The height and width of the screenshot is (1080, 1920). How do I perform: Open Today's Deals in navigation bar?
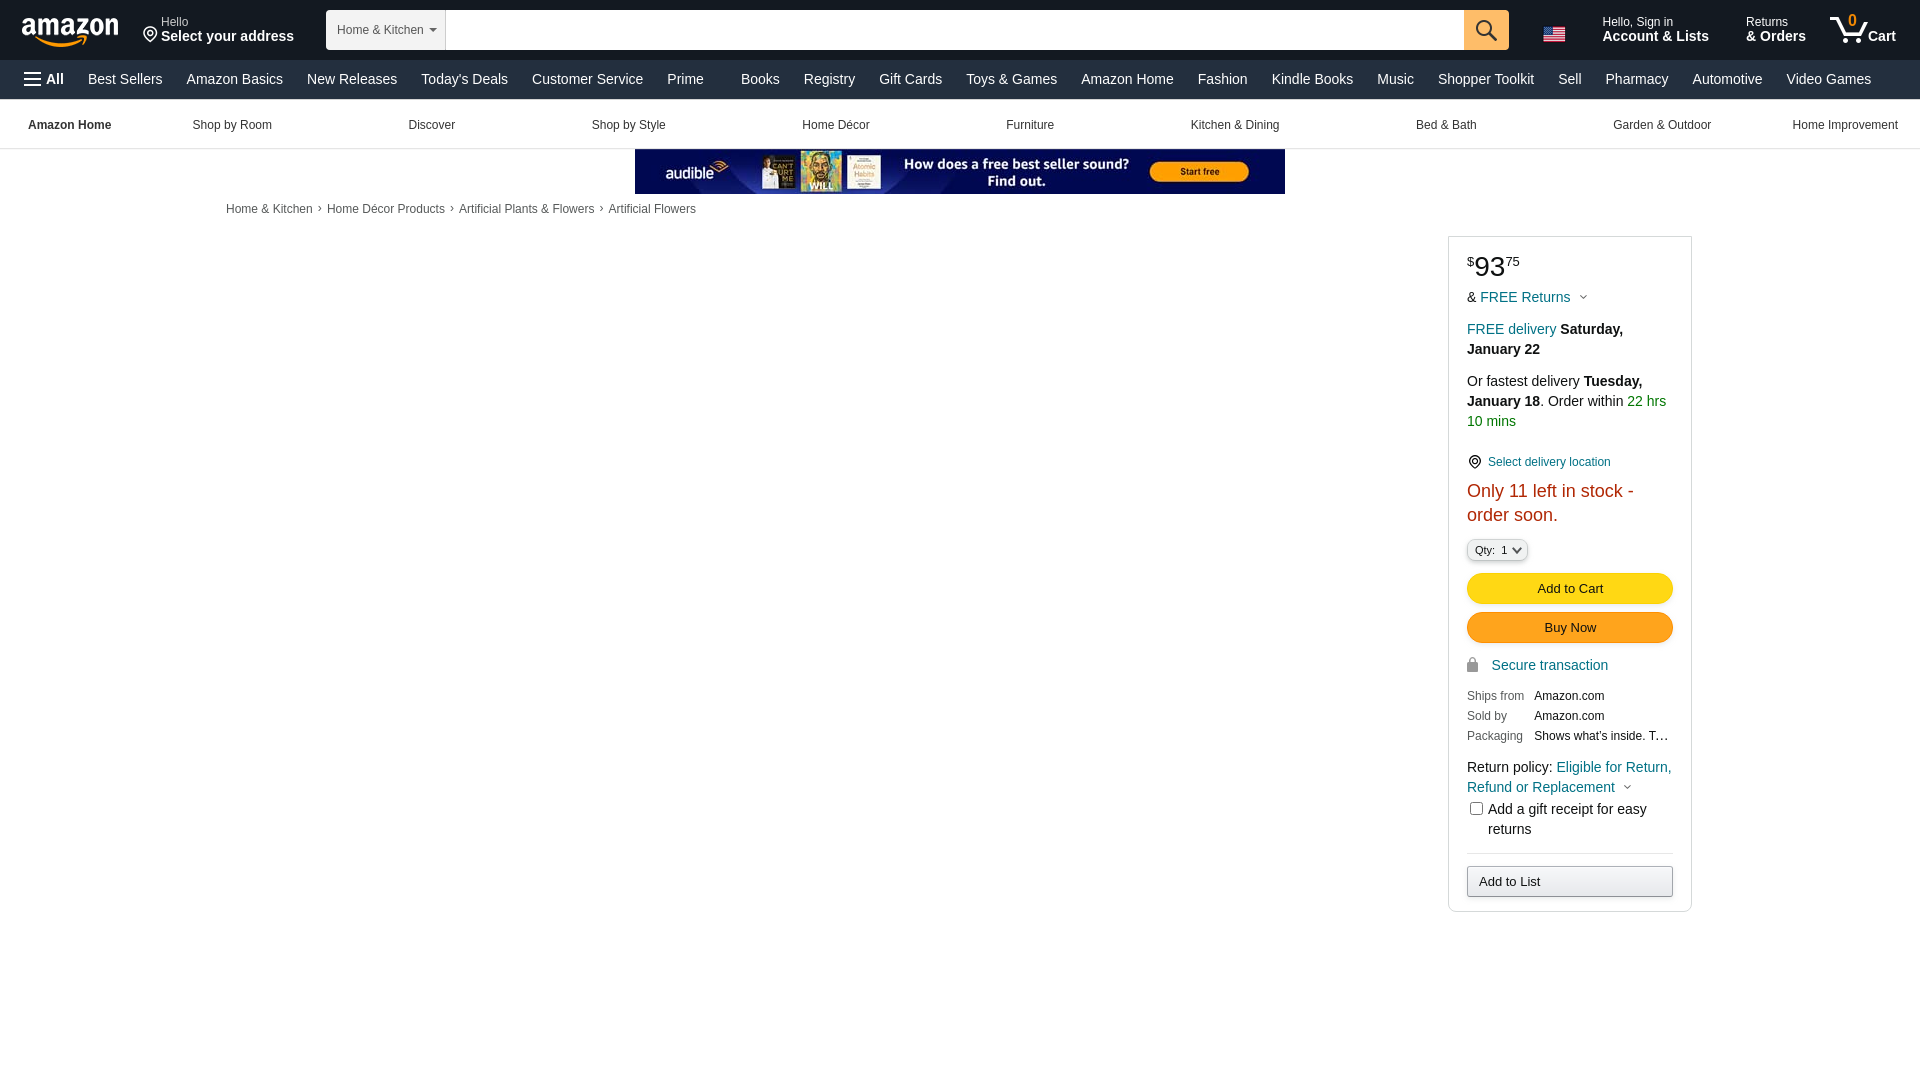[464, 79]
